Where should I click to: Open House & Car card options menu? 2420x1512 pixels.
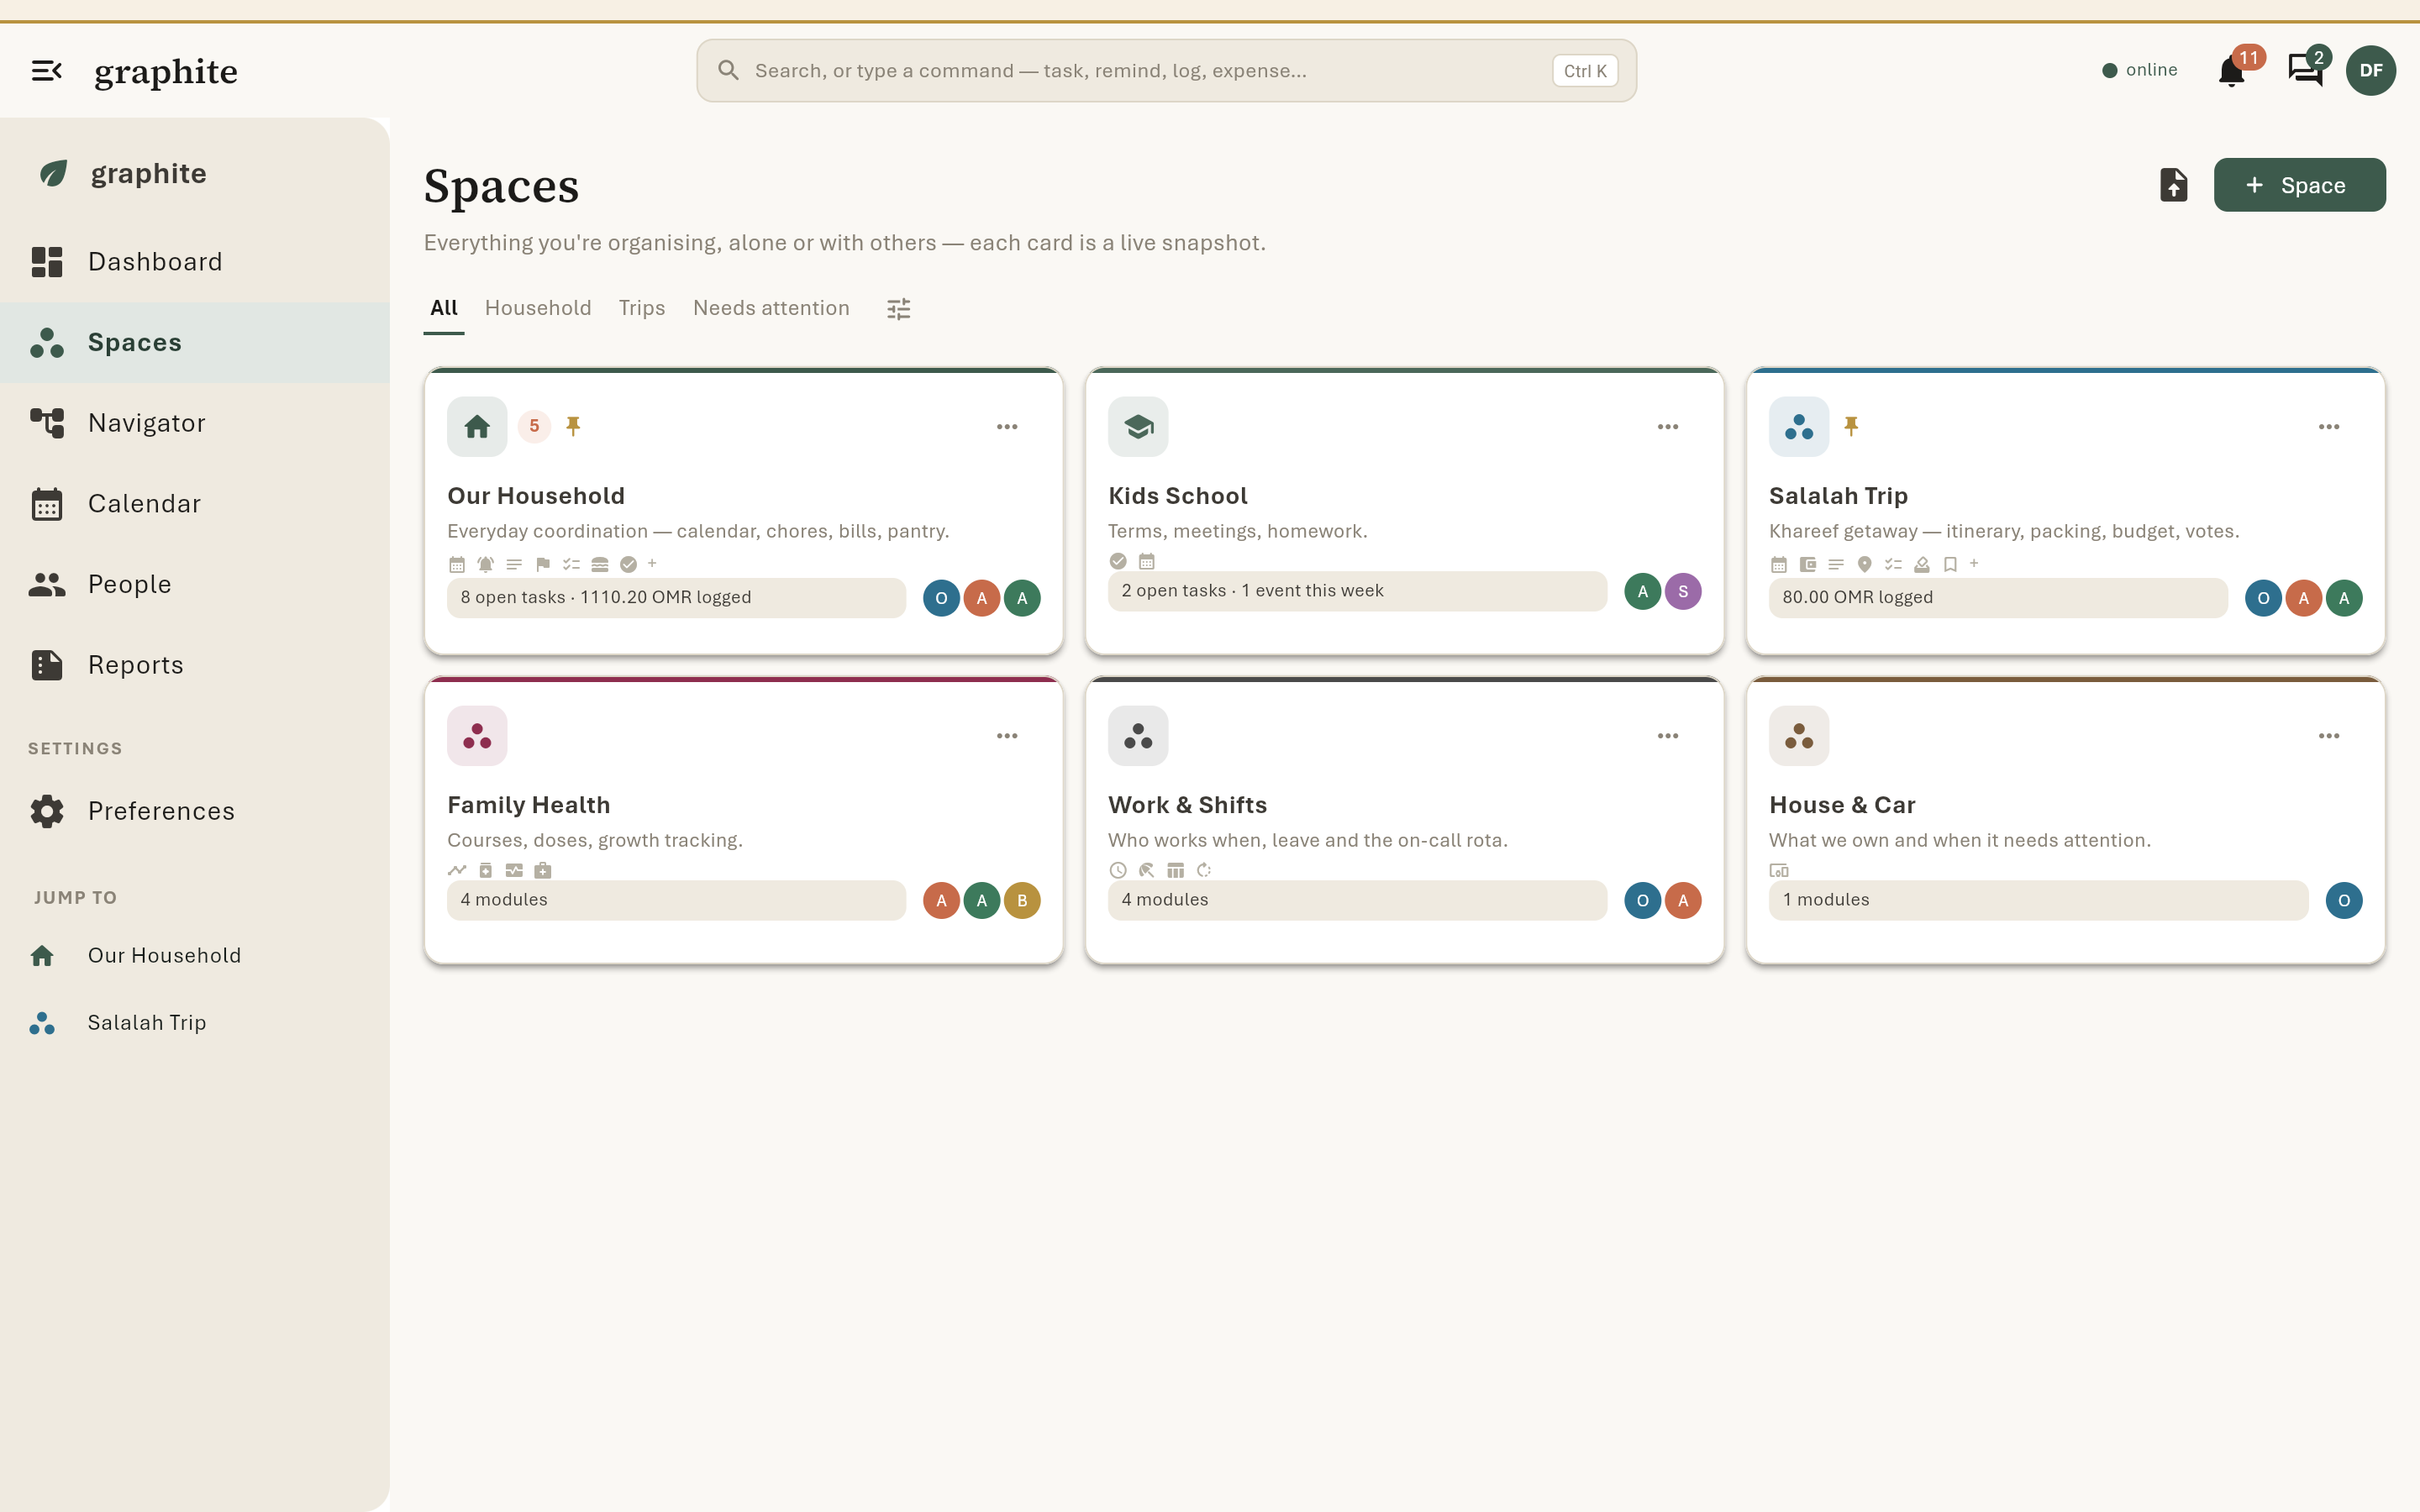click(2329, 736)
